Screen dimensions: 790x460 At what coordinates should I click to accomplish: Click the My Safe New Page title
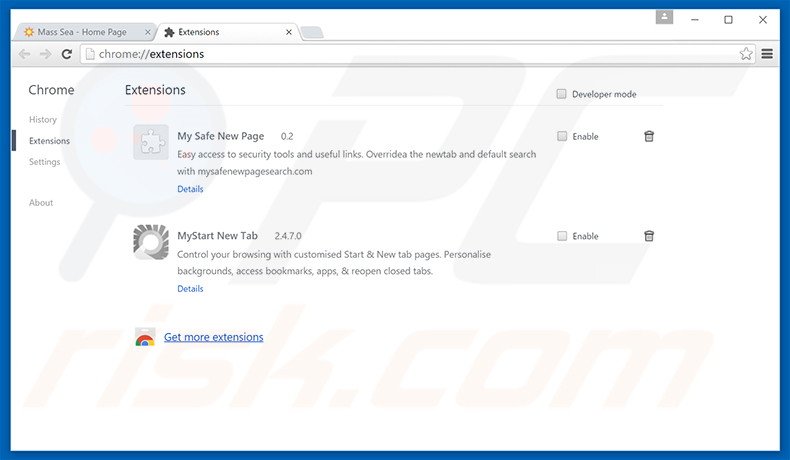point(221,136)
